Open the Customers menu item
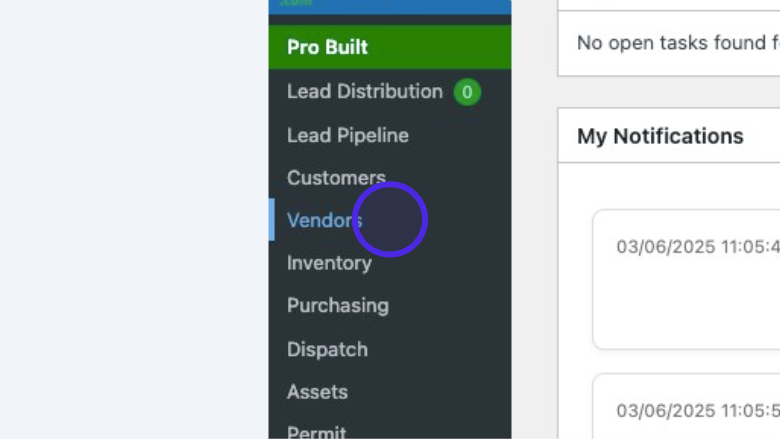The height and width of the screenshot is (439, 780). 336,178
